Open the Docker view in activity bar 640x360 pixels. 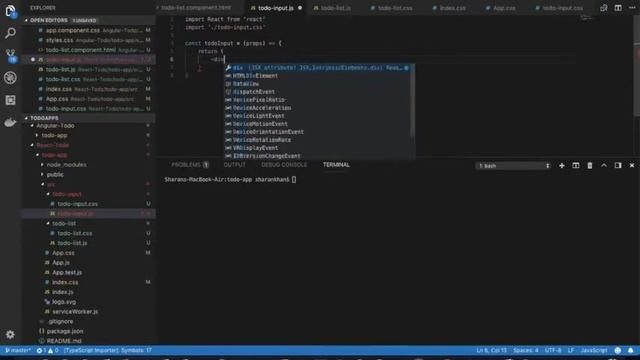[x=10, y=122]
